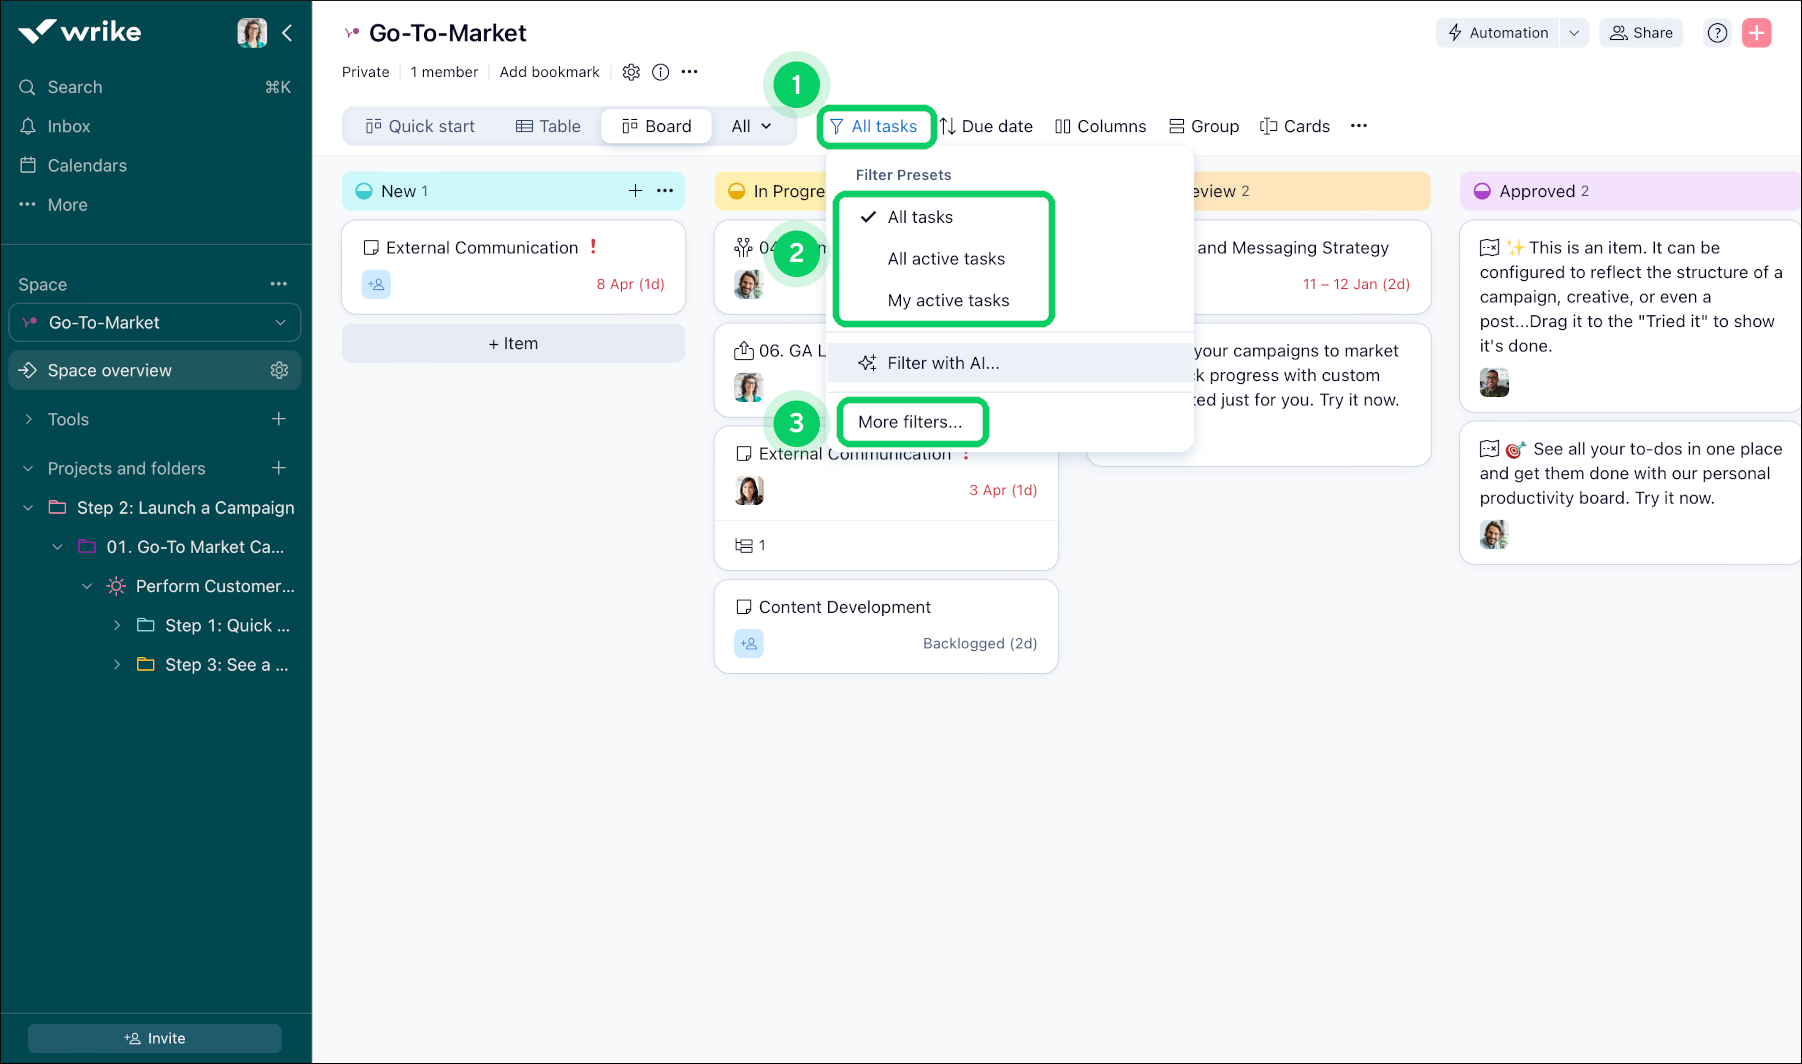Click the Invite button at sidebar bottom
This screenshot has height=1064, width=1802.
[x=154, y=1038]
